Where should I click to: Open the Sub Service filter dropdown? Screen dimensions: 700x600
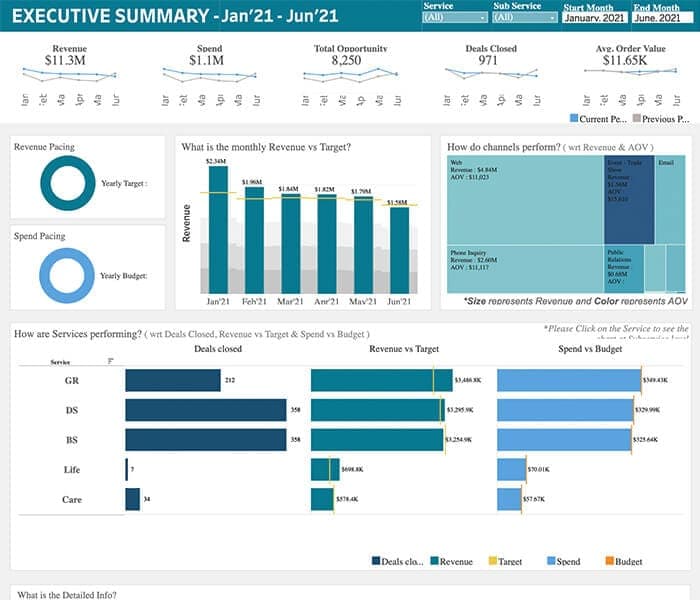coord(525,17)
